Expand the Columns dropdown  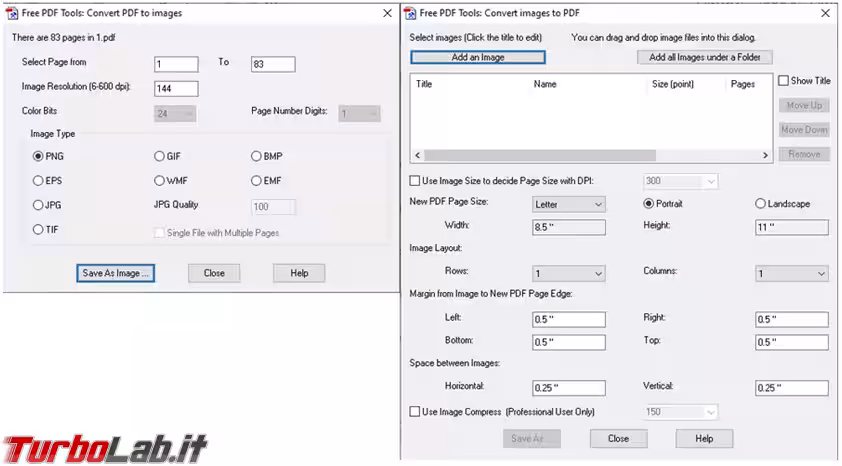792,274
